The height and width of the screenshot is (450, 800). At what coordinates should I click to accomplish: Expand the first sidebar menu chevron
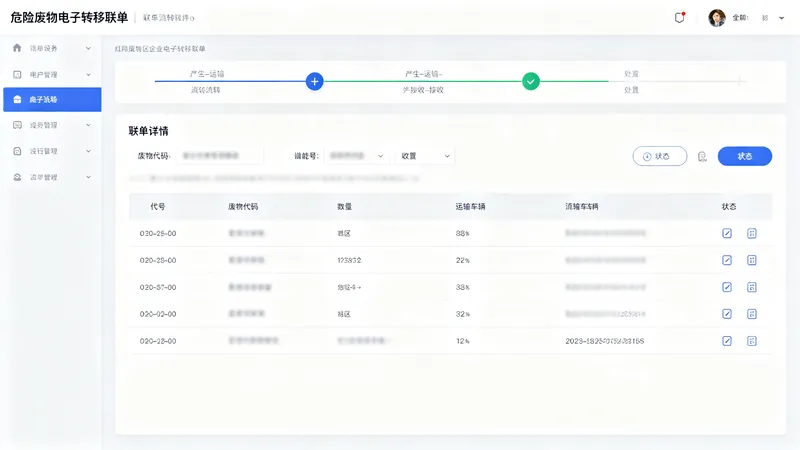pyautogui.click(x=88, y=48)
